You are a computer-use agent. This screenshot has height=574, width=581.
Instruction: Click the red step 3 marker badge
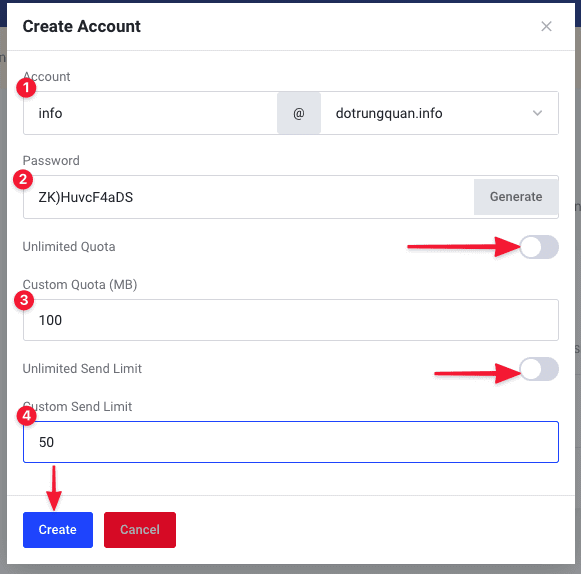coord(24,300)
